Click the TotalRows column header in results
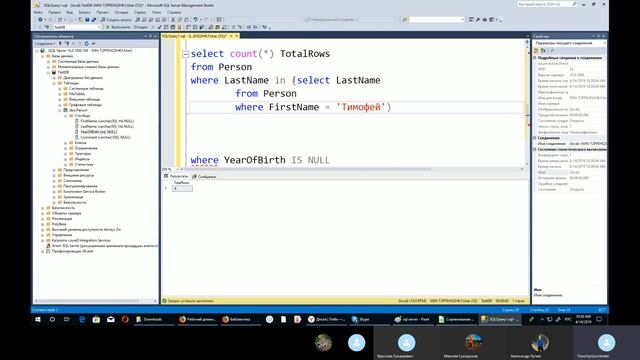The height and width of the screenshot is (360, 640). tap(182, 182)
